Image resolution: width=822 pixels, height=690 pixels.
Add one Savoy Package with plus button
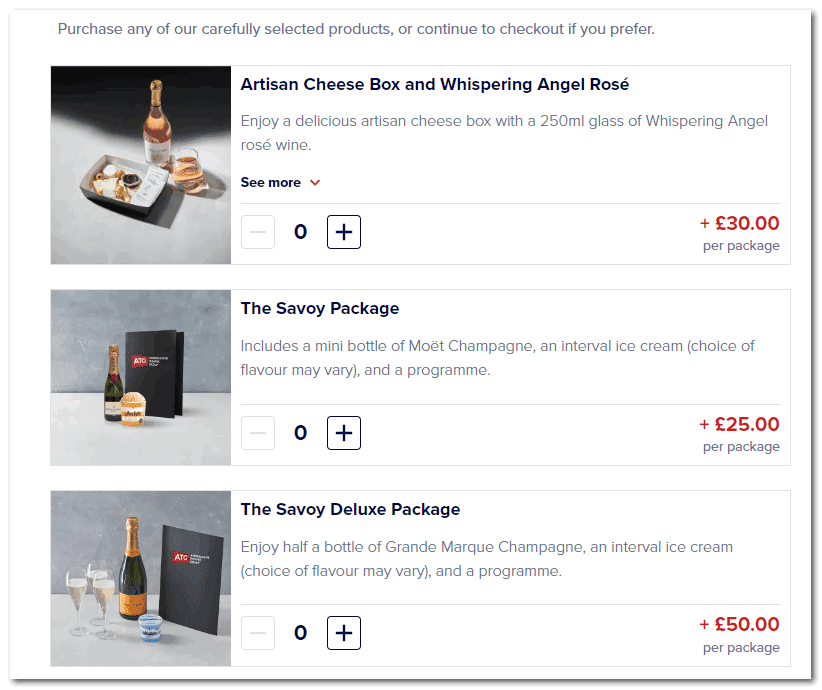pyautogui.click(x=344, y=433)
